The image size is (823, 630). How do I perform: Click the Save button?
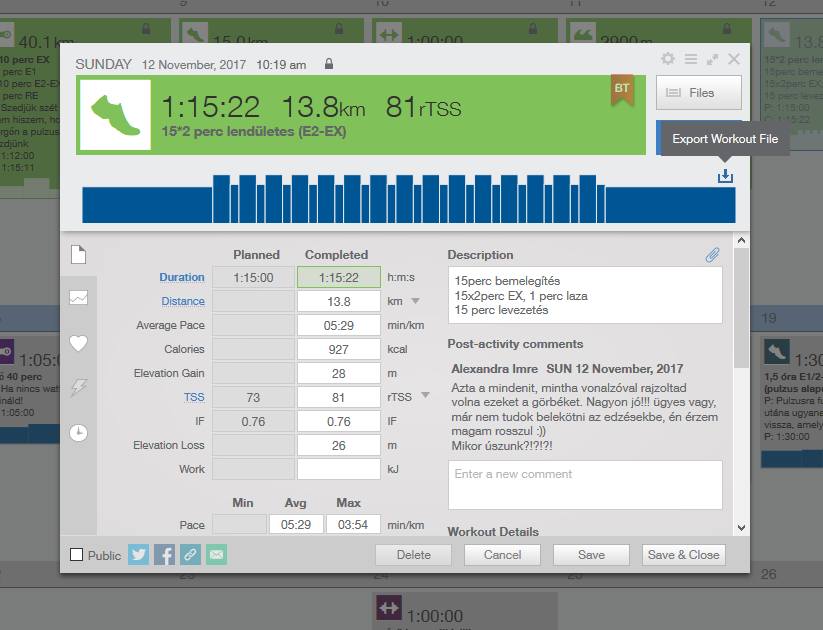coord(592,555)
